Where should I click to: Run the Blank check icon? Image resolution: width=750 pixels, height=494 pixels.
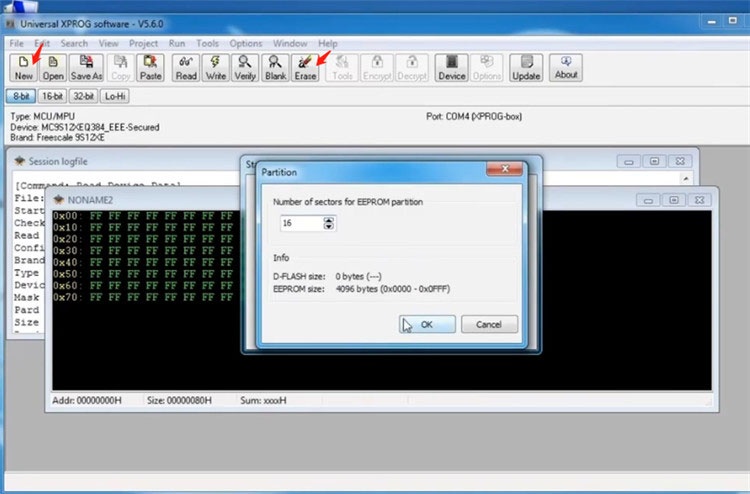275,67
